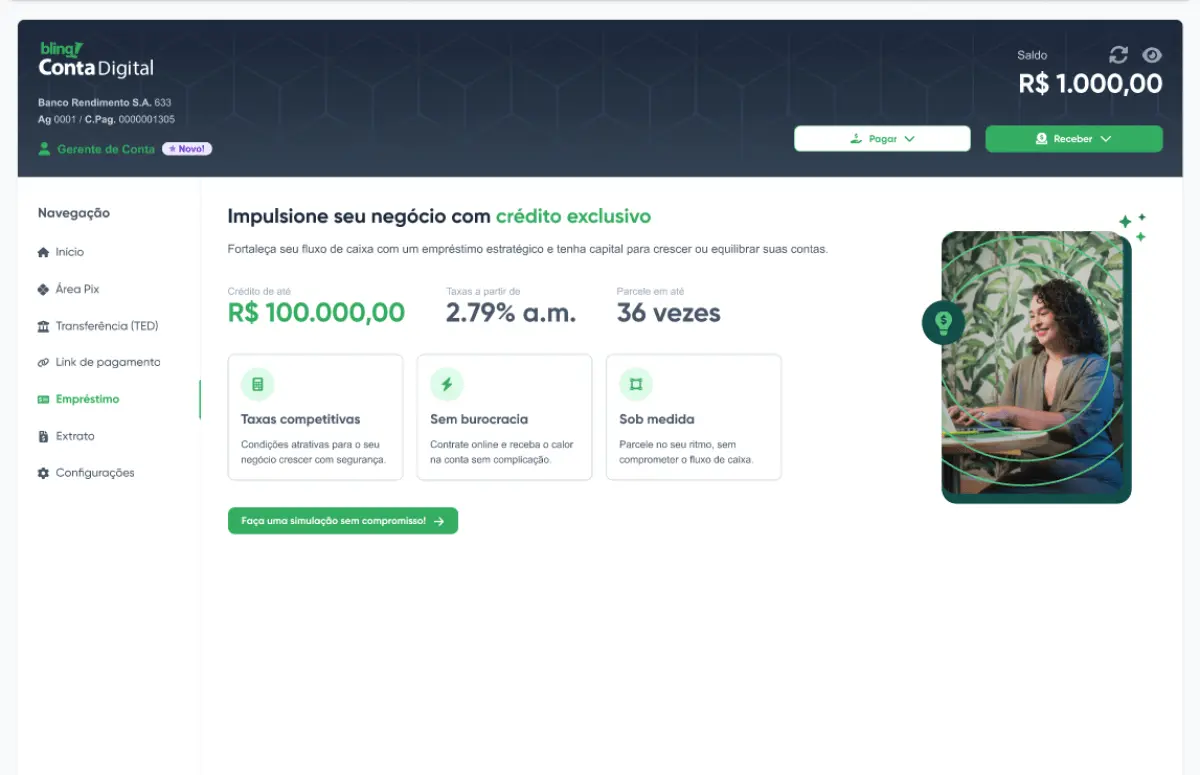Click the Início house icon
This screenshot has width=1200, height=775.
pos(43,252)
